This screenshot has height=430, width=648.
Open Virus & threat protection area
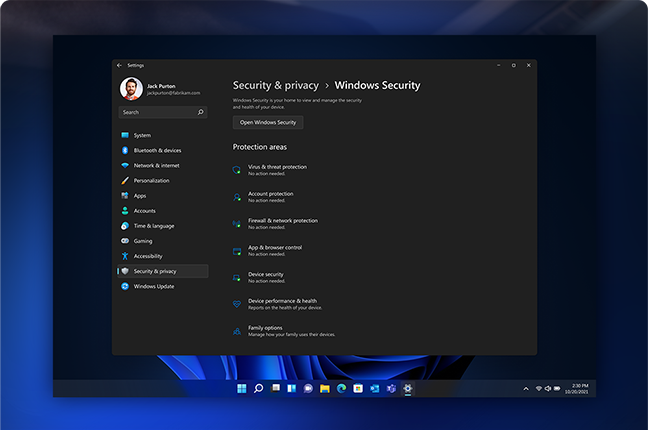click(x=270, y=170)
